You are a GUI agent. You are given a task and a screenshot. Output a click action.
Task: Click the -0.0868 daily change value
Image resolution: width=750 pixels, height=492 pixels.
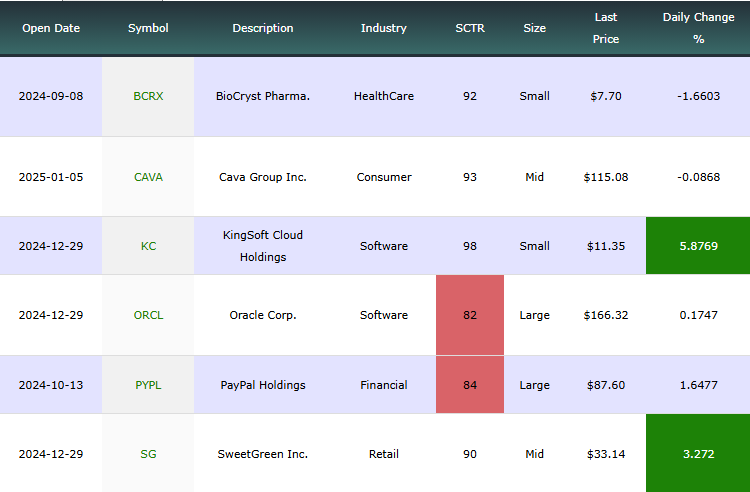698,177
